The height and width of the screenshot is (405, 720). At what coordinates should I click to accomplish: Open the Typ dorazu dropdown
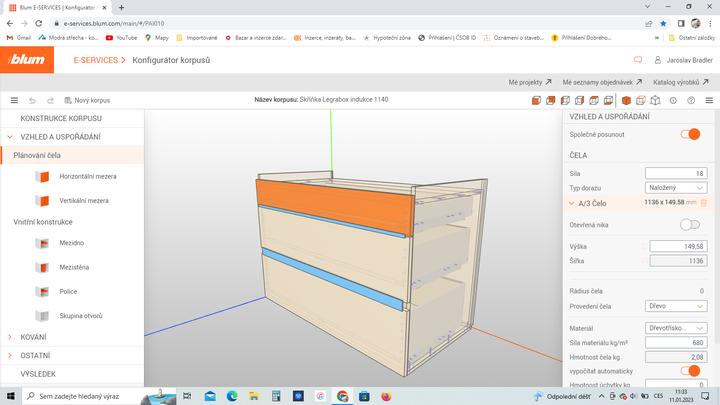(678, 187)
